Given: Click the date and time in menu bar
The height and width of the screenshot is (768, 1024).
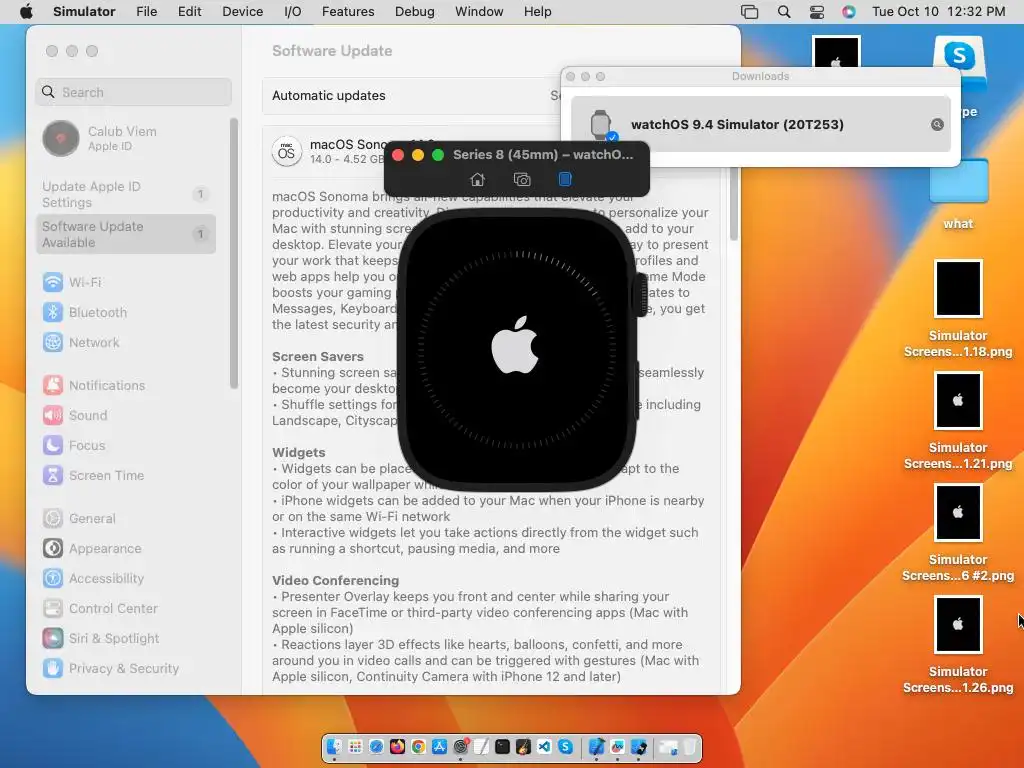Looking at the screenshot, I should [x=938, y=11].
